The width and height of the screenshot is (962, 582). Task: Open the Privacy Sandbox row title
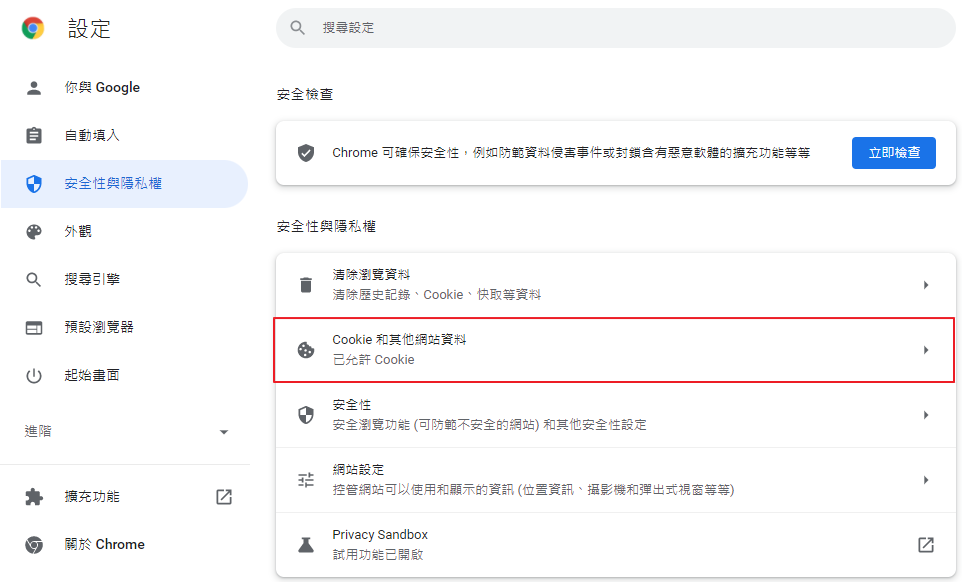(380, 535)
